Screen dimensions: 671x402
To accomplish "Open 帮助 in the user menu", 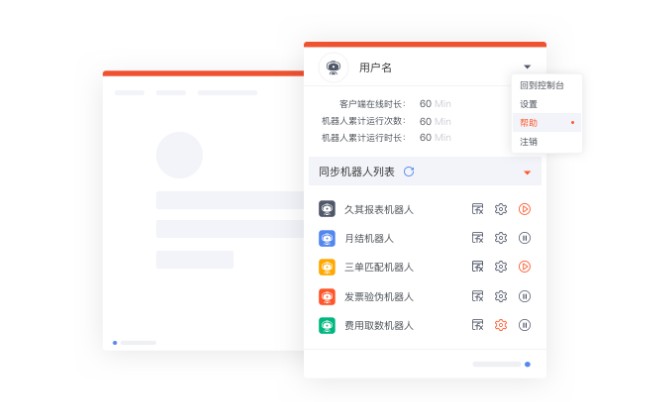I will pyautogui.click(x=546, y=123).
